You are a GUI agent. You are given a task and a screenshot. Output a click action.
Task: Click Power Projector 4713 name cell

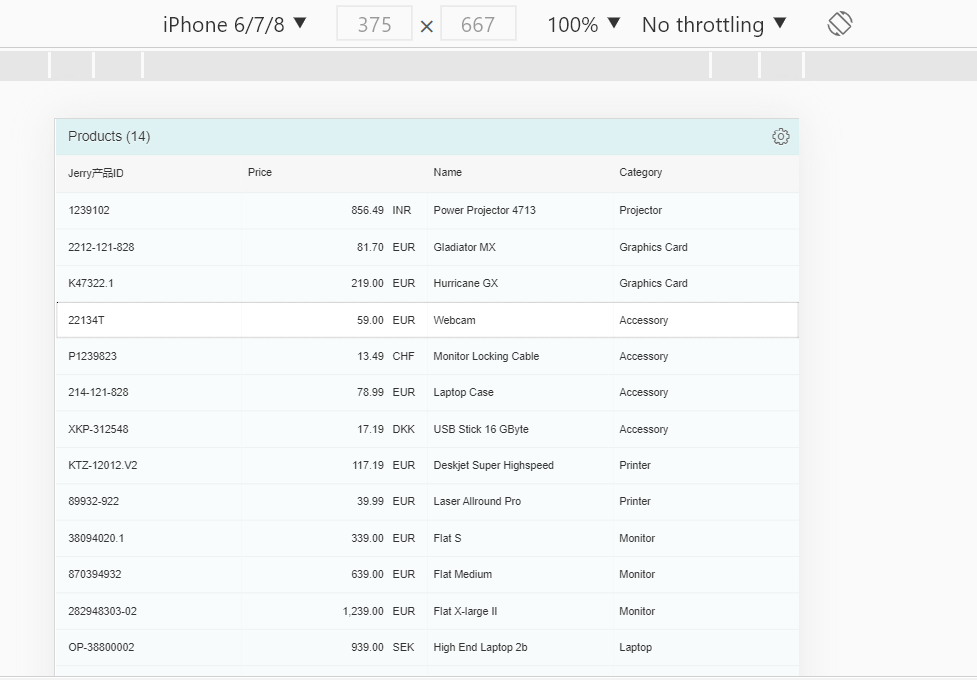[x=484, y=211]
